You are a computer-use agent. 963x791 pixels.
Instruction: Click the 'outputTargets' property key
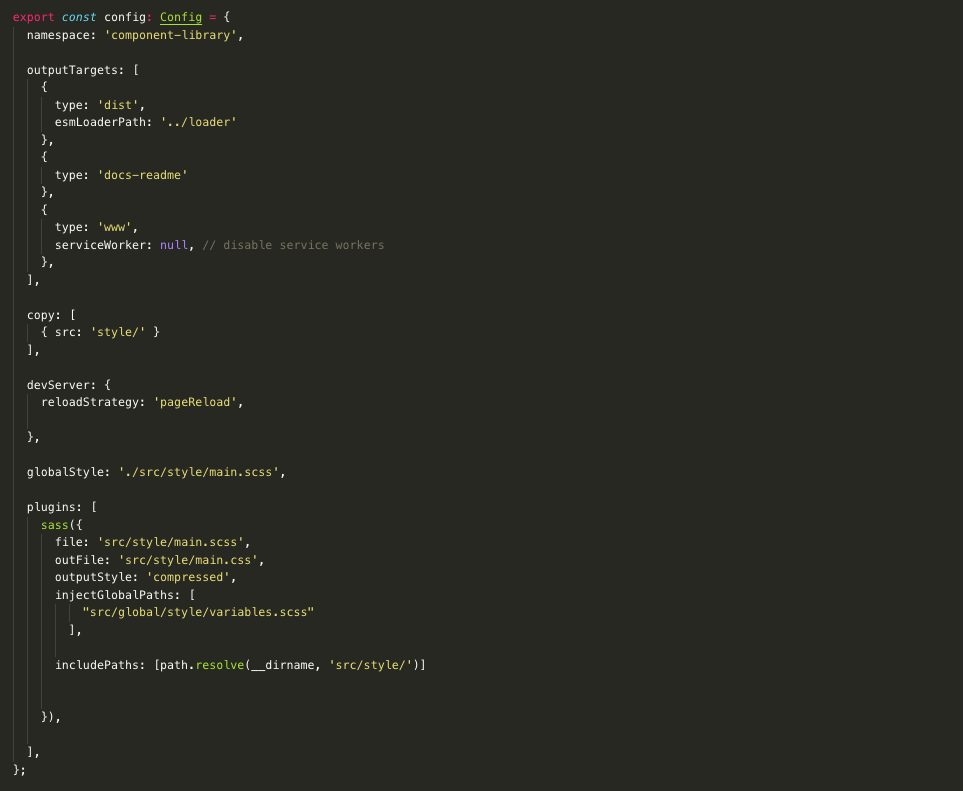72,70
